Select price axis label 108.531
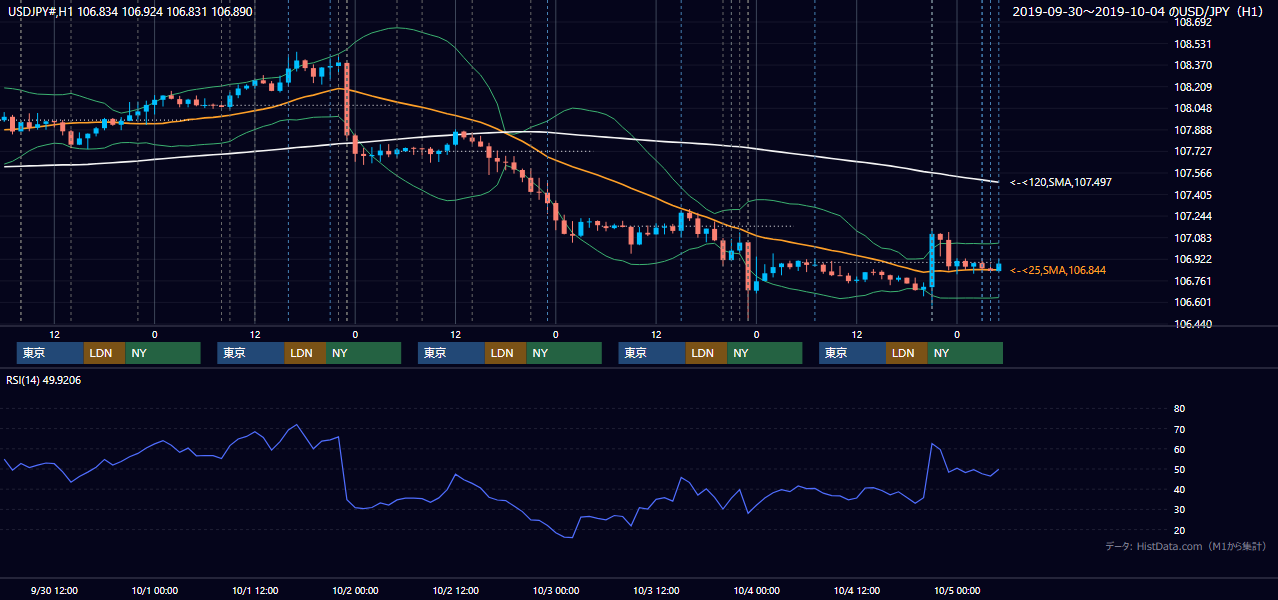The width and height of the screenshot is (1278, 600). tap(1193, 44)
